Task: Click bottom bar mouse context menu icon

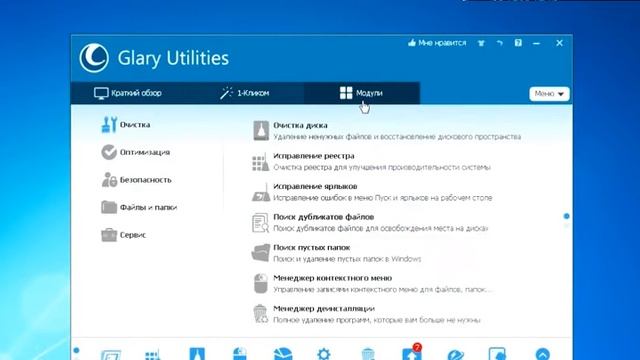Action: pos(240,353)
